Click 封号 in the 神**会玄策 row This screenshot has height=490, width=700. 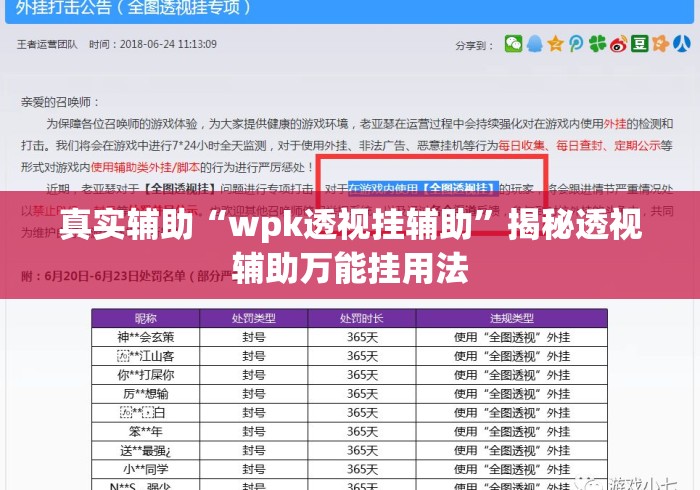pyautogui.click(x=254, y=337)
